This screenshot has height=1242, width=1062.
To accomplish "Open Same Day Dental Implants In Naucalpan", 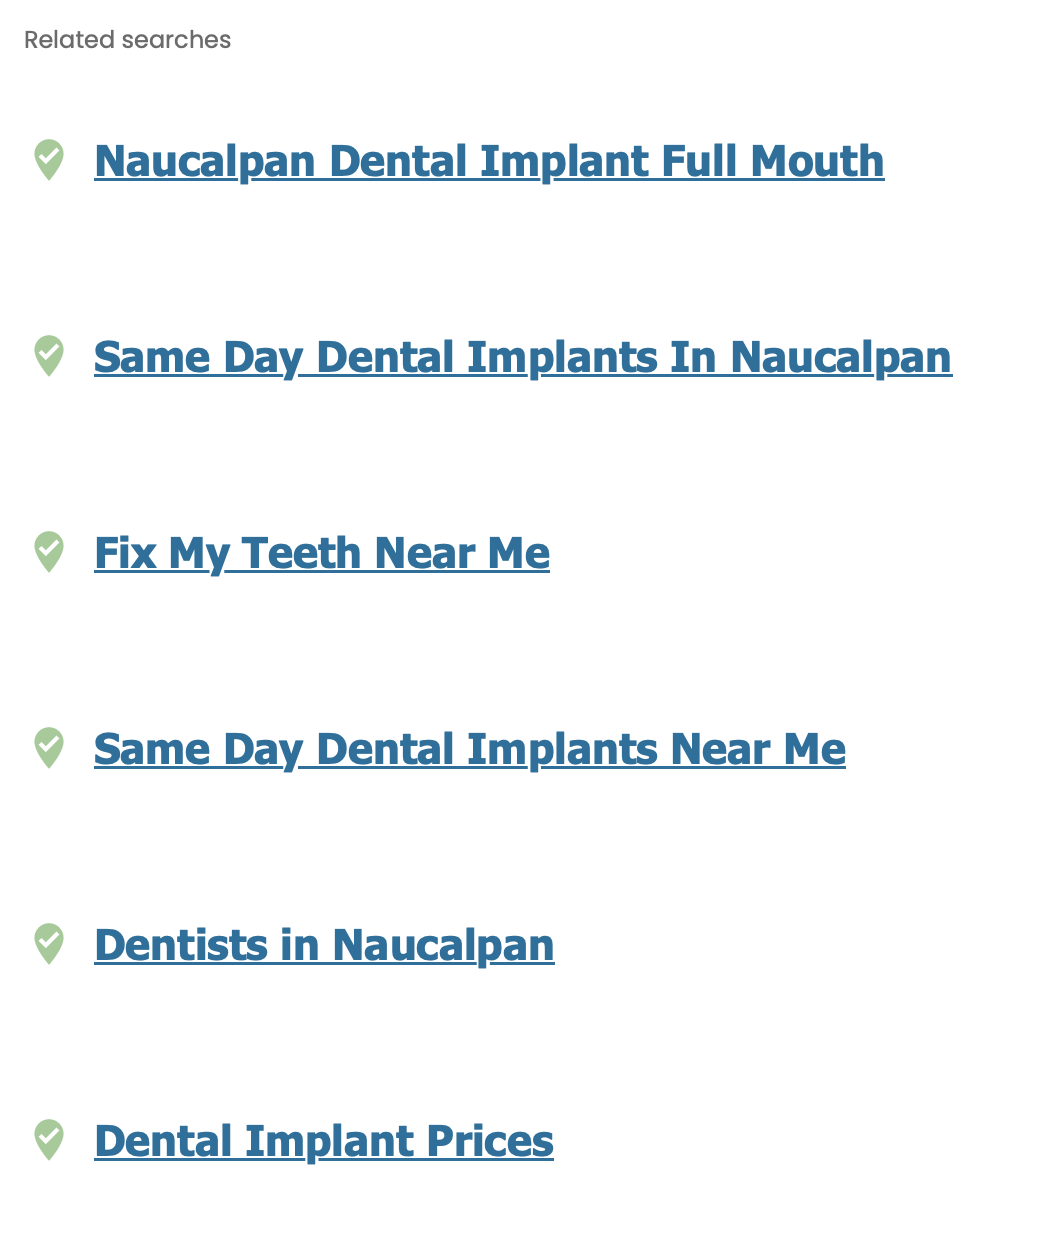I will (522, 357).
